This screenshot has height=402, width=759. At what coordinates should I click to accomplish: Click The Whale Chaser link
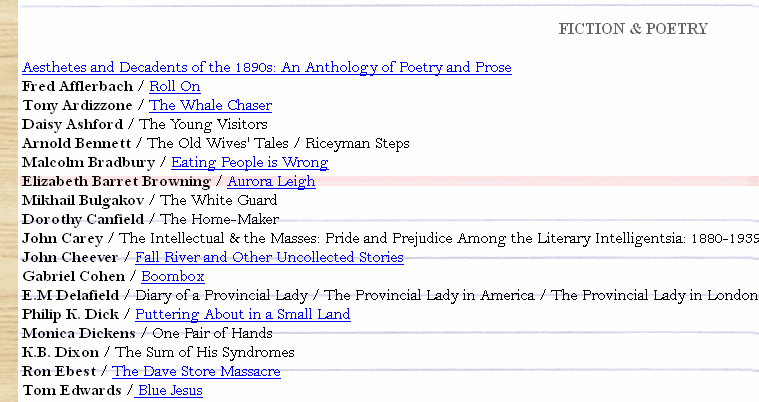tap(210, 106)
